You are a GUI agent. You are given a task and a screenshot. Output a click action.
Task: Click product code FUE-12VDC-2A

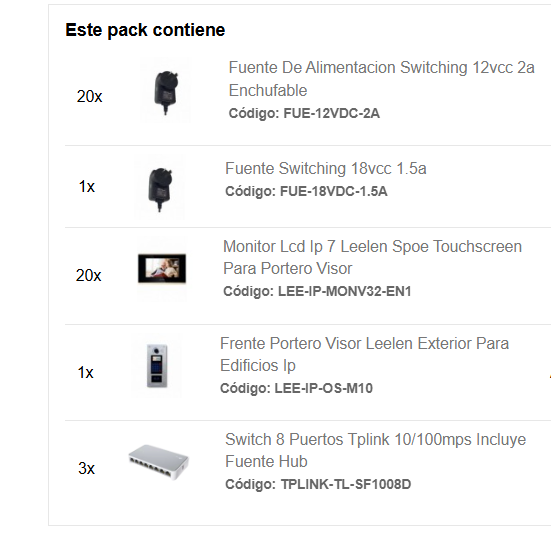click(331, 114)
